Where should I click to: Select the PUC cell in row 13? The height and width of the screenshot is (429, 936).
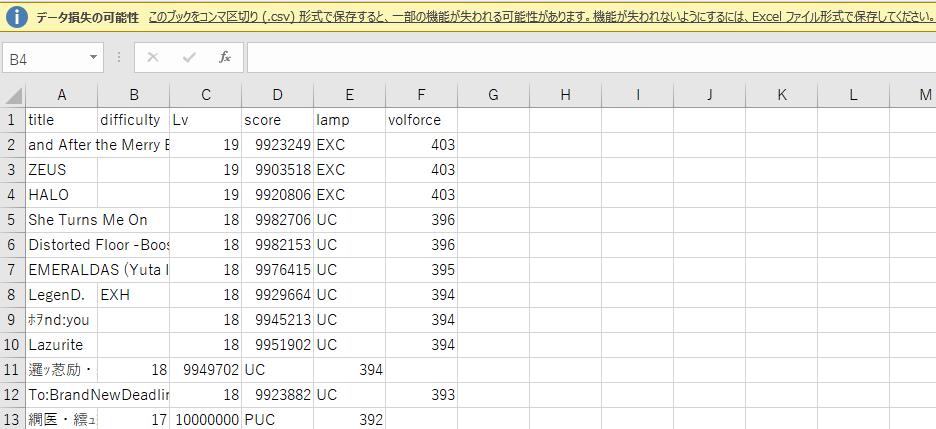(x=277, y=420)
